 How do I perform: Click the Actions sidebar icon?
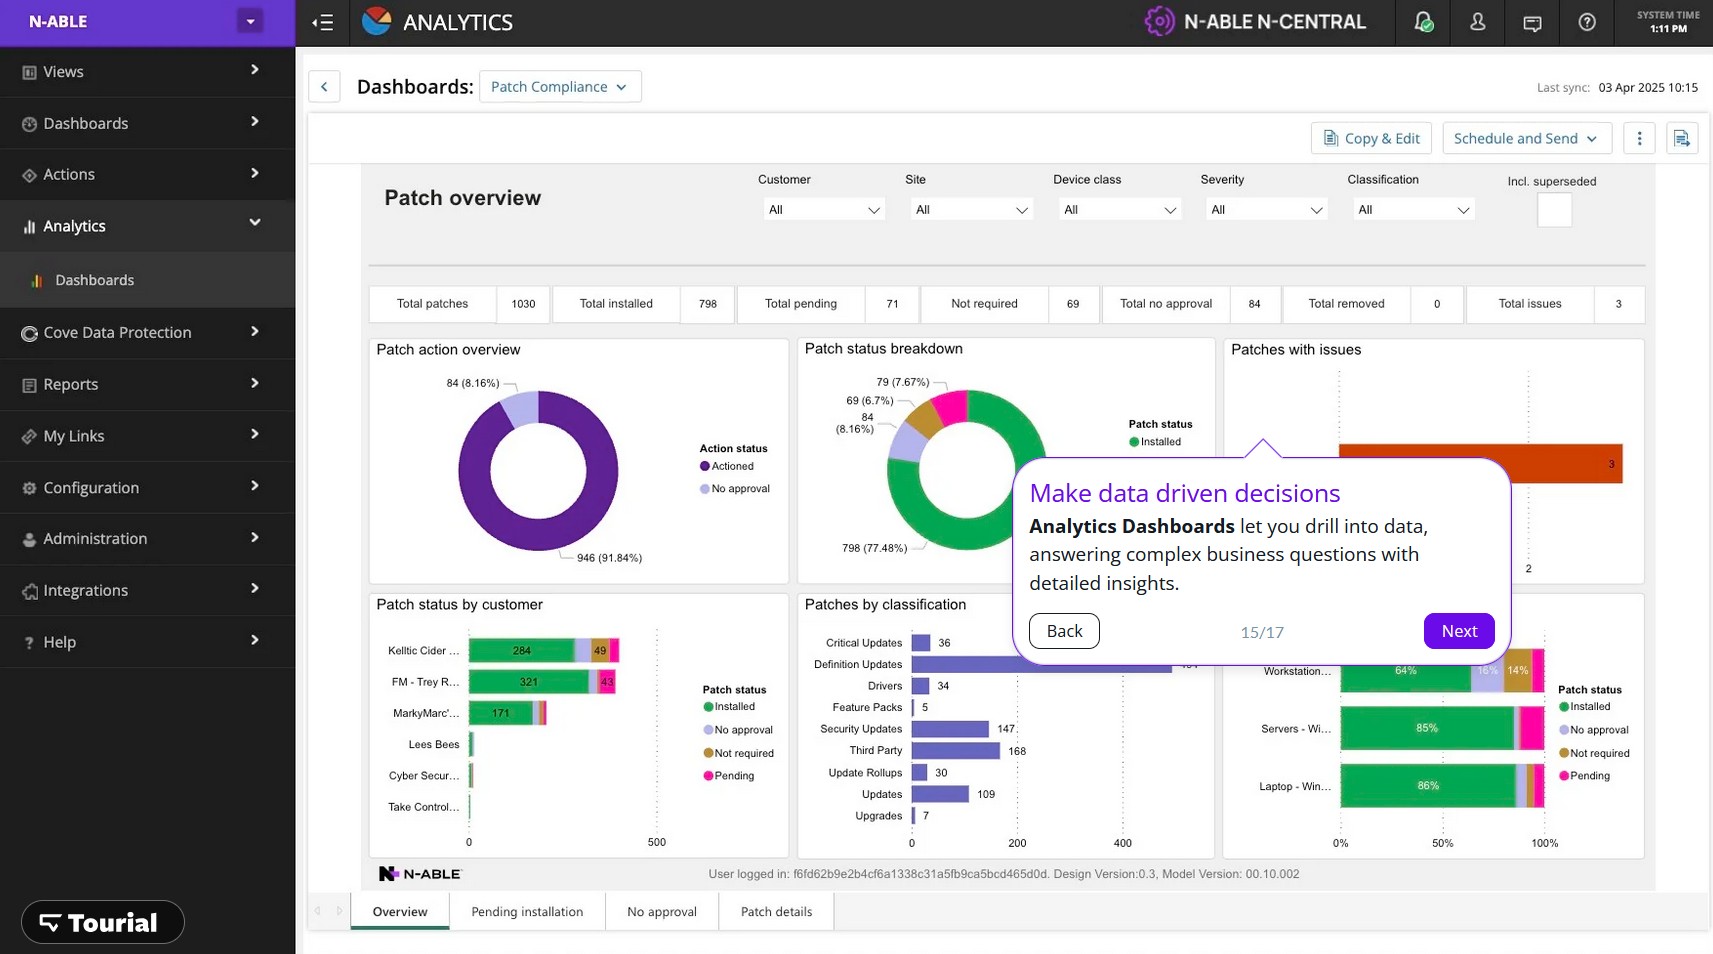click(29, 175)
